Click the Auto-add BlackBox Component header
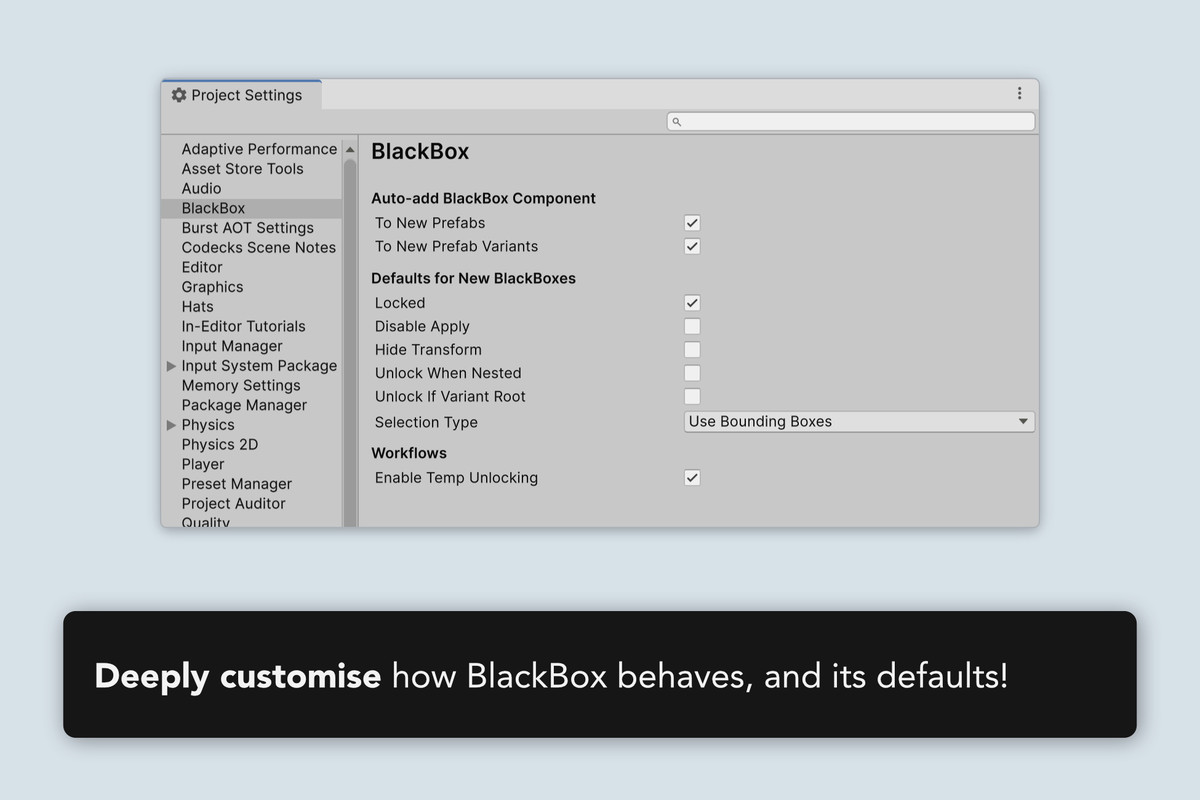Viewport: 1200px width, 800px height. [x=483, y=198]
